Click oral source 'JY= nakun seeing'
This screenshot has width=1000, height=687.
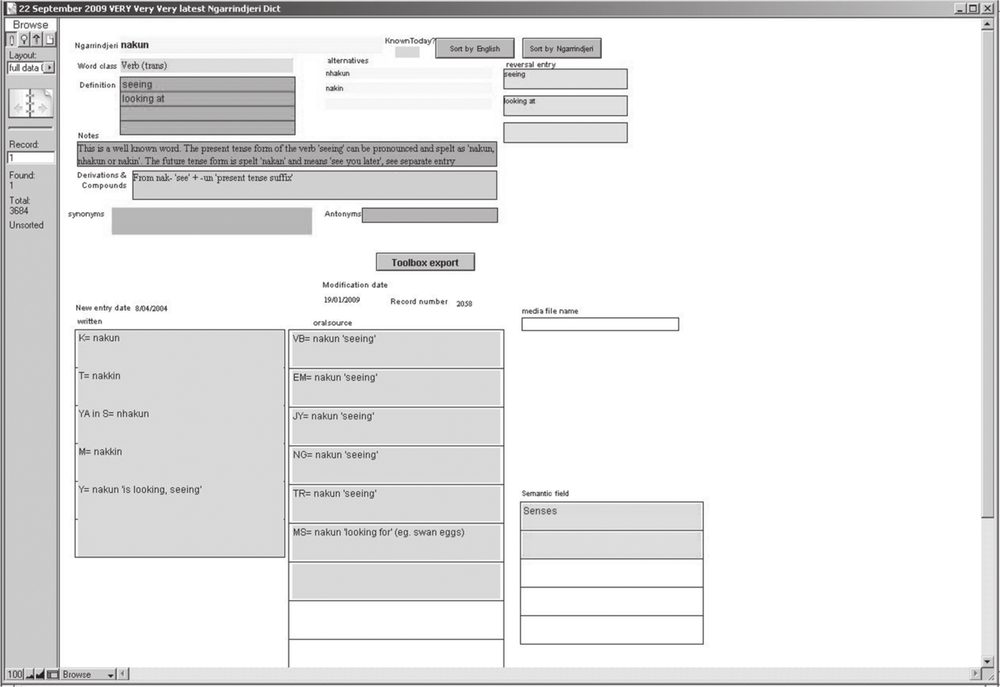tap(396, 426)
